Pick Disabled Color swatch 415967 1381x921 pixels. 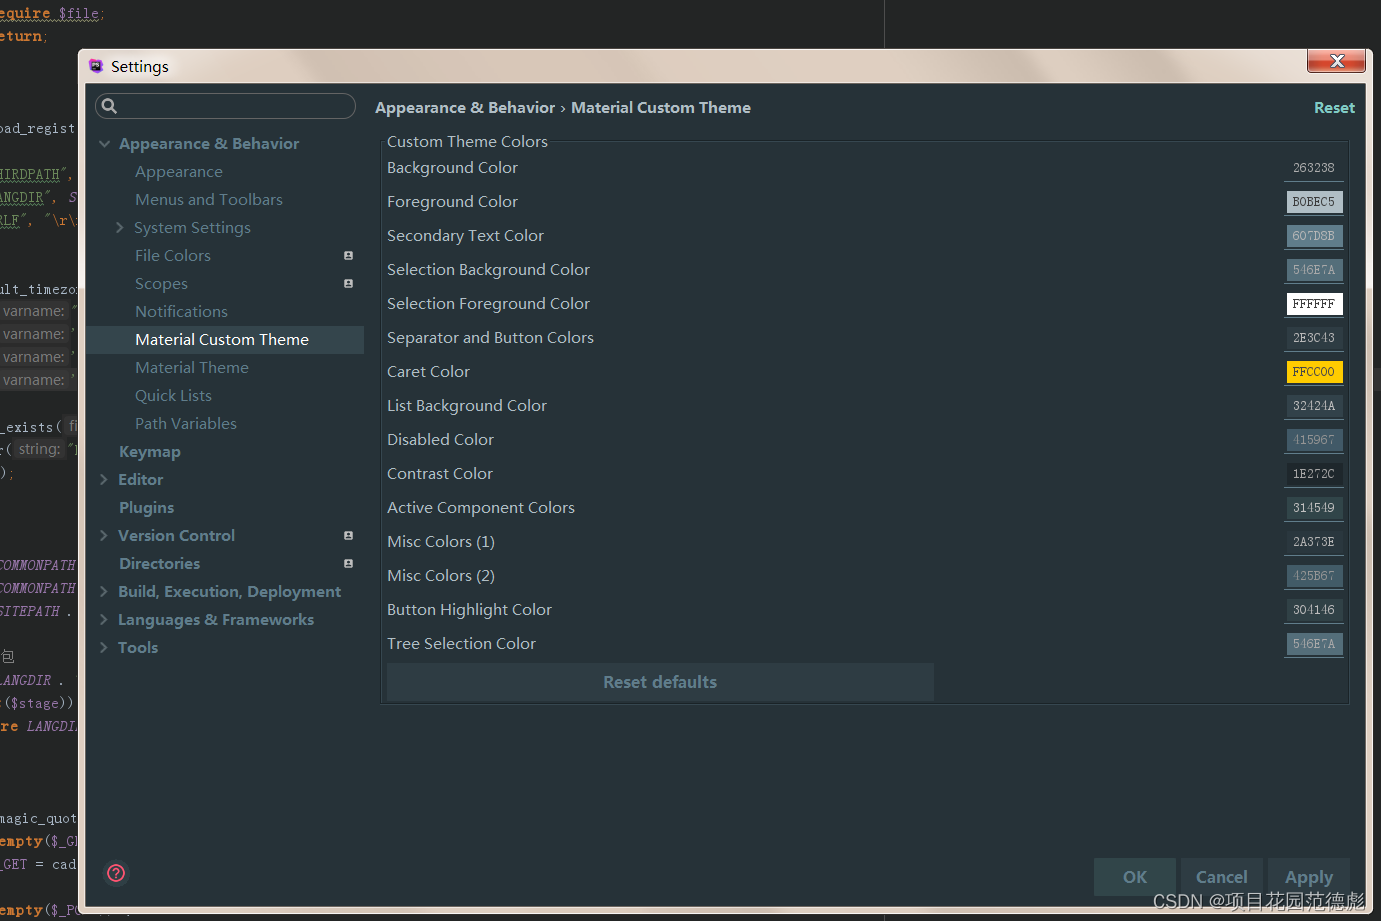click(1314, 440)
